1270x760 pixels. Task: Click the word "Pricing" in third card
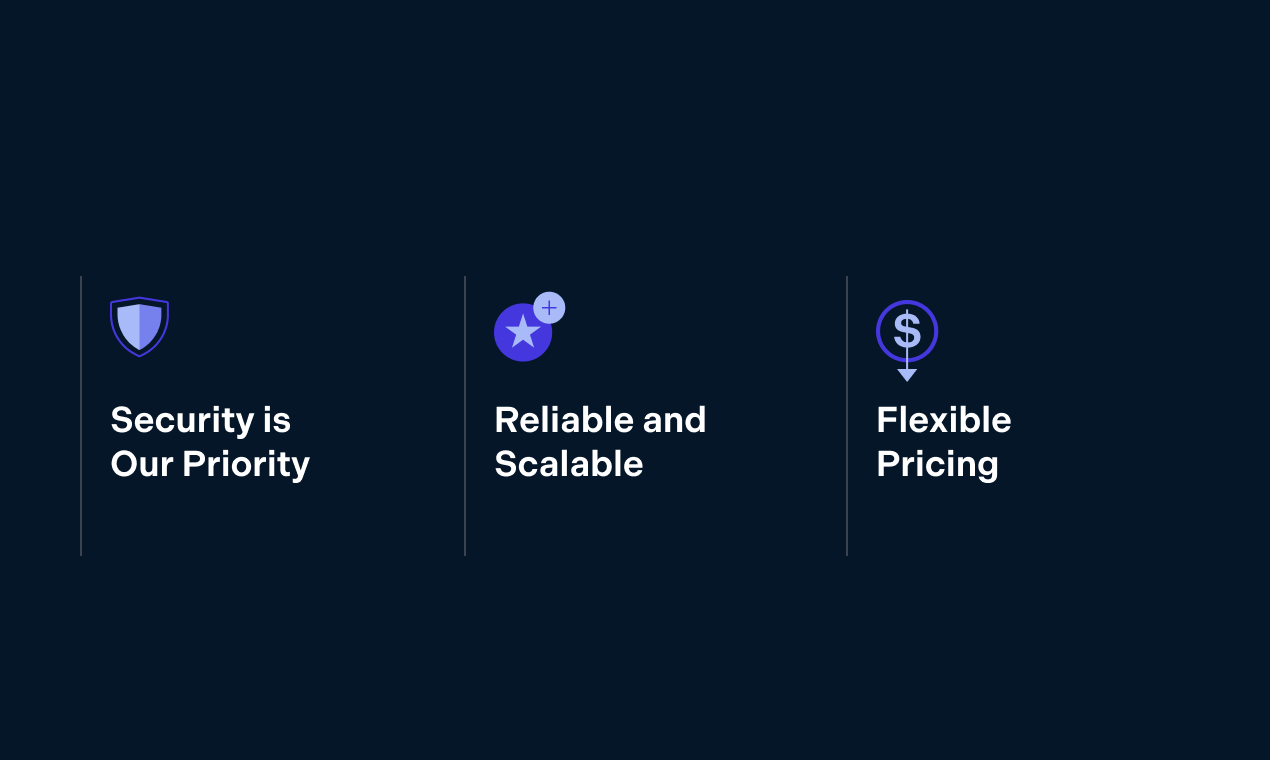(x=938, y=465)
